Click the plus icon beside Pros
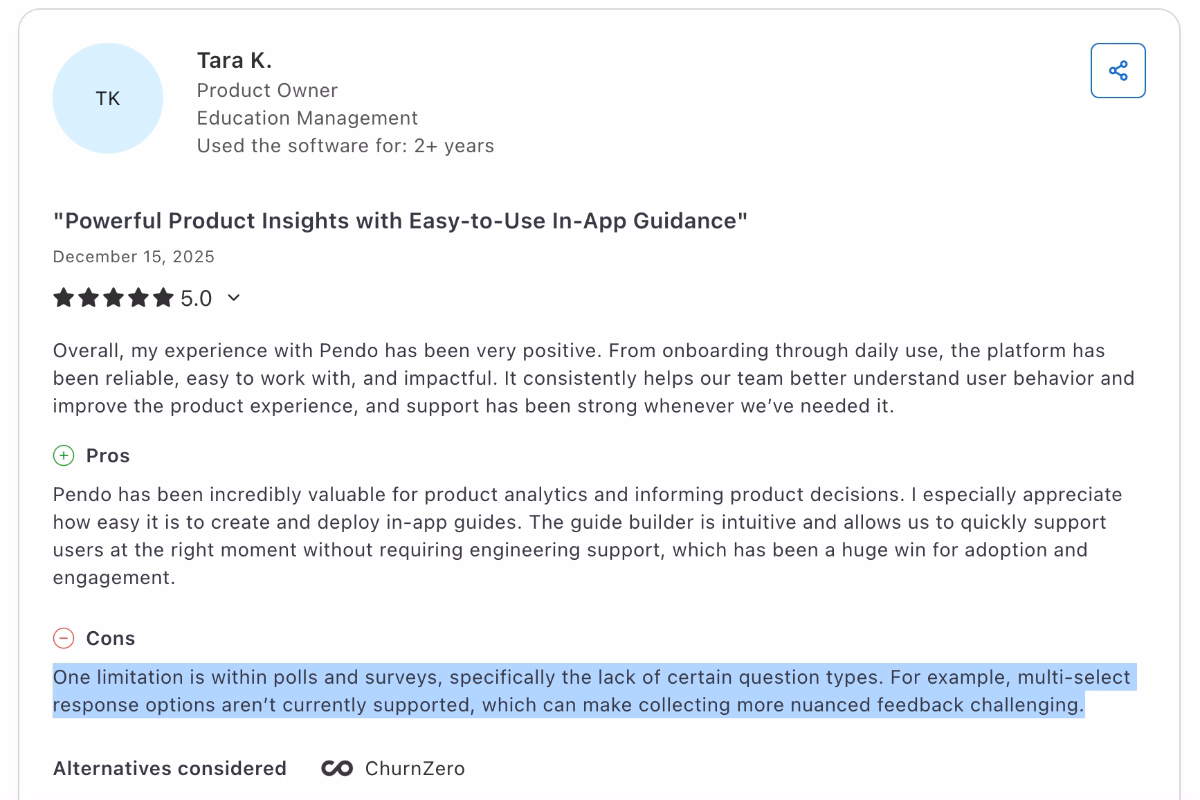 tap(64, 455)
